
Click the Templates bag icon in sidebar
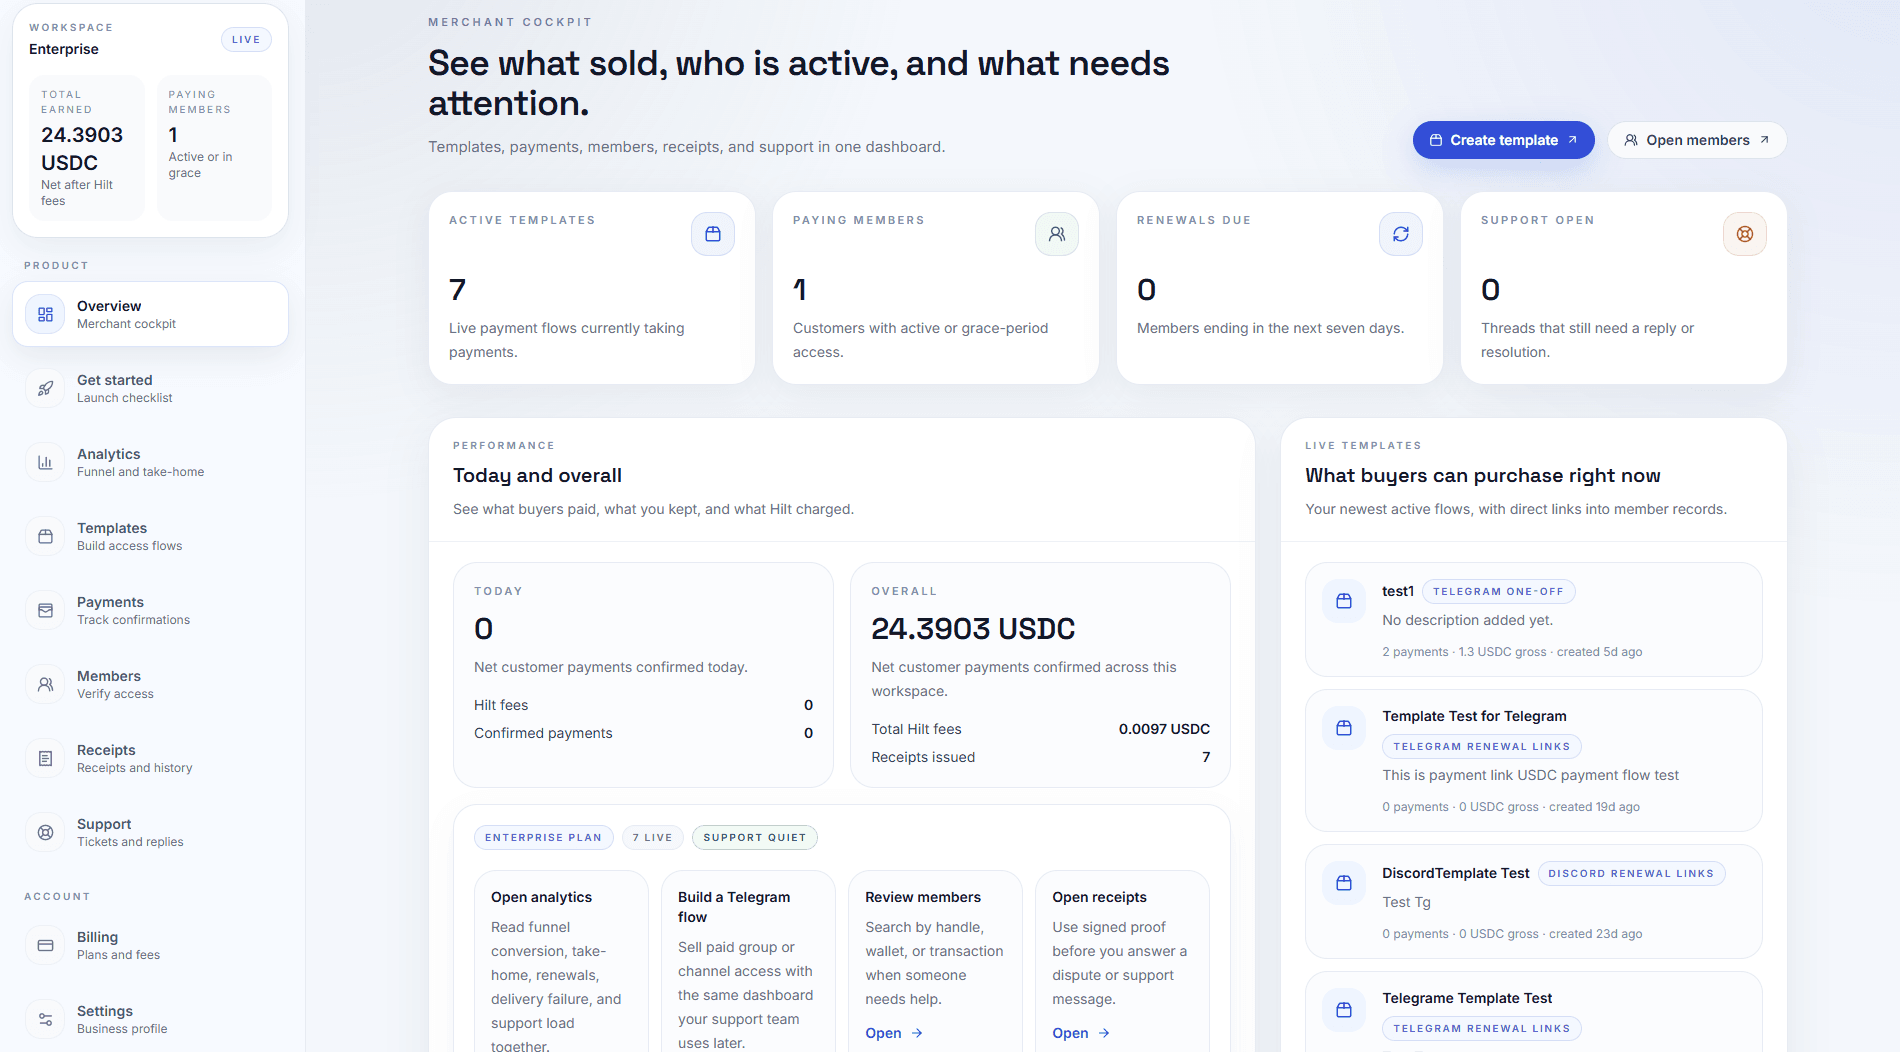click(45, 536)
